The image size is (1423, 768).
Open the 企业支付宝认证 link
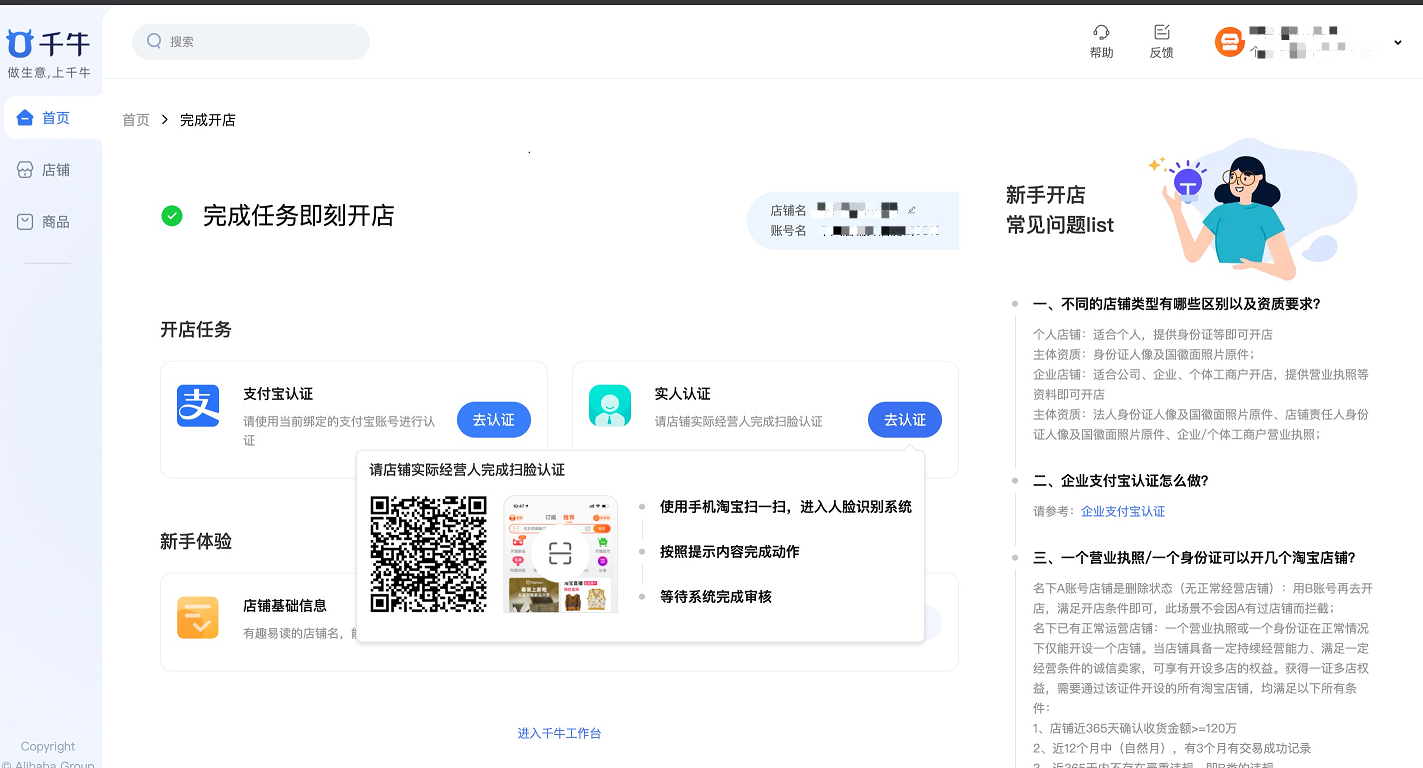coord(1122,511)
